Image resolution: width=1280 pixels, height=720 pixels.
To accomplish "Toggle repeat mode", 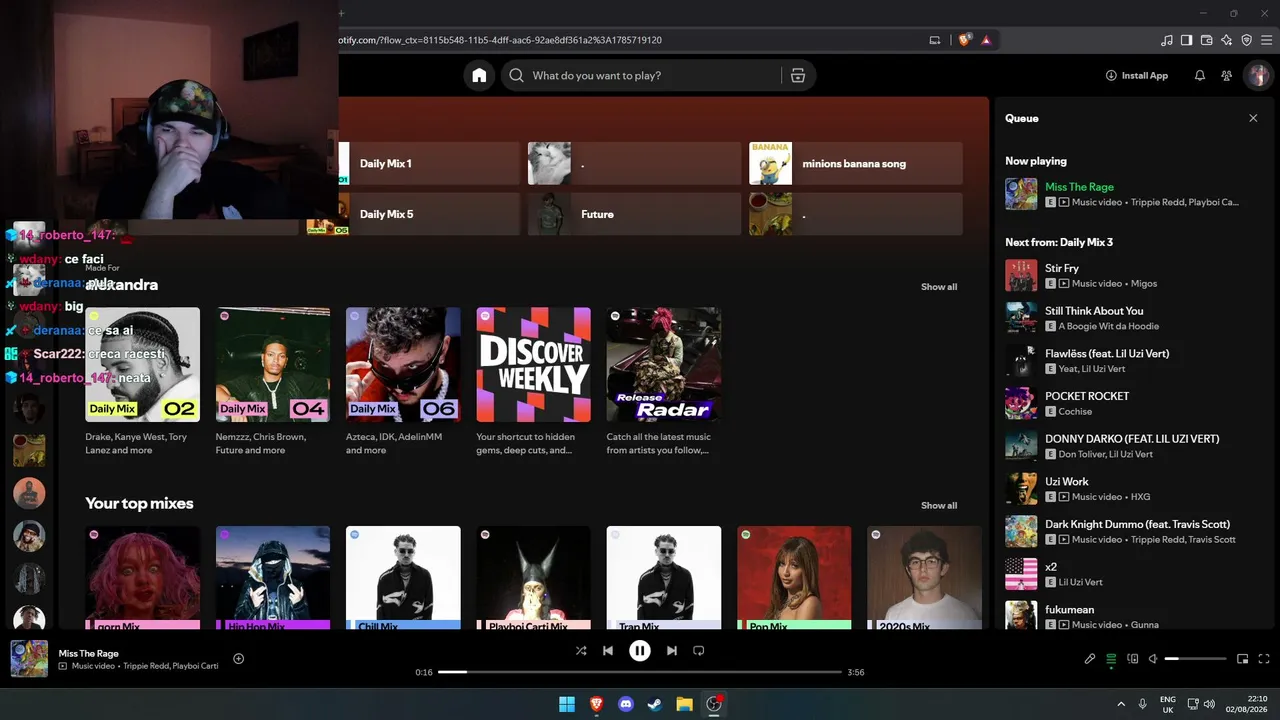I will 699,650.
